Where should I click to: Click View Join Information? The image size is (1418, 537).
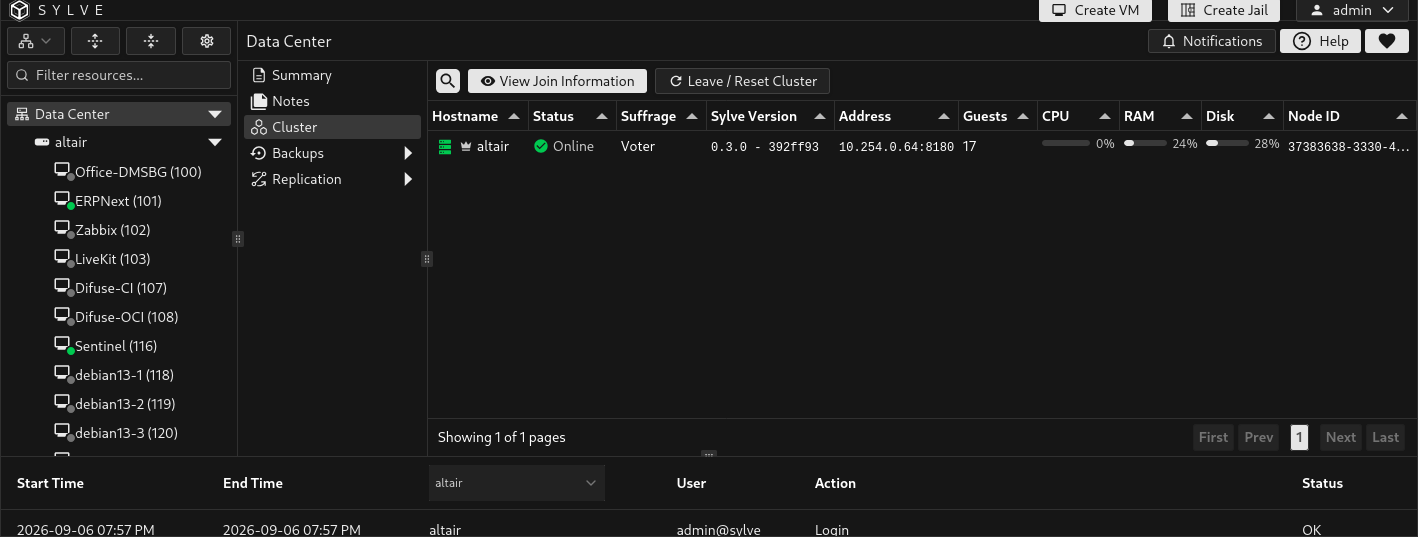click(x=557, y=81)
